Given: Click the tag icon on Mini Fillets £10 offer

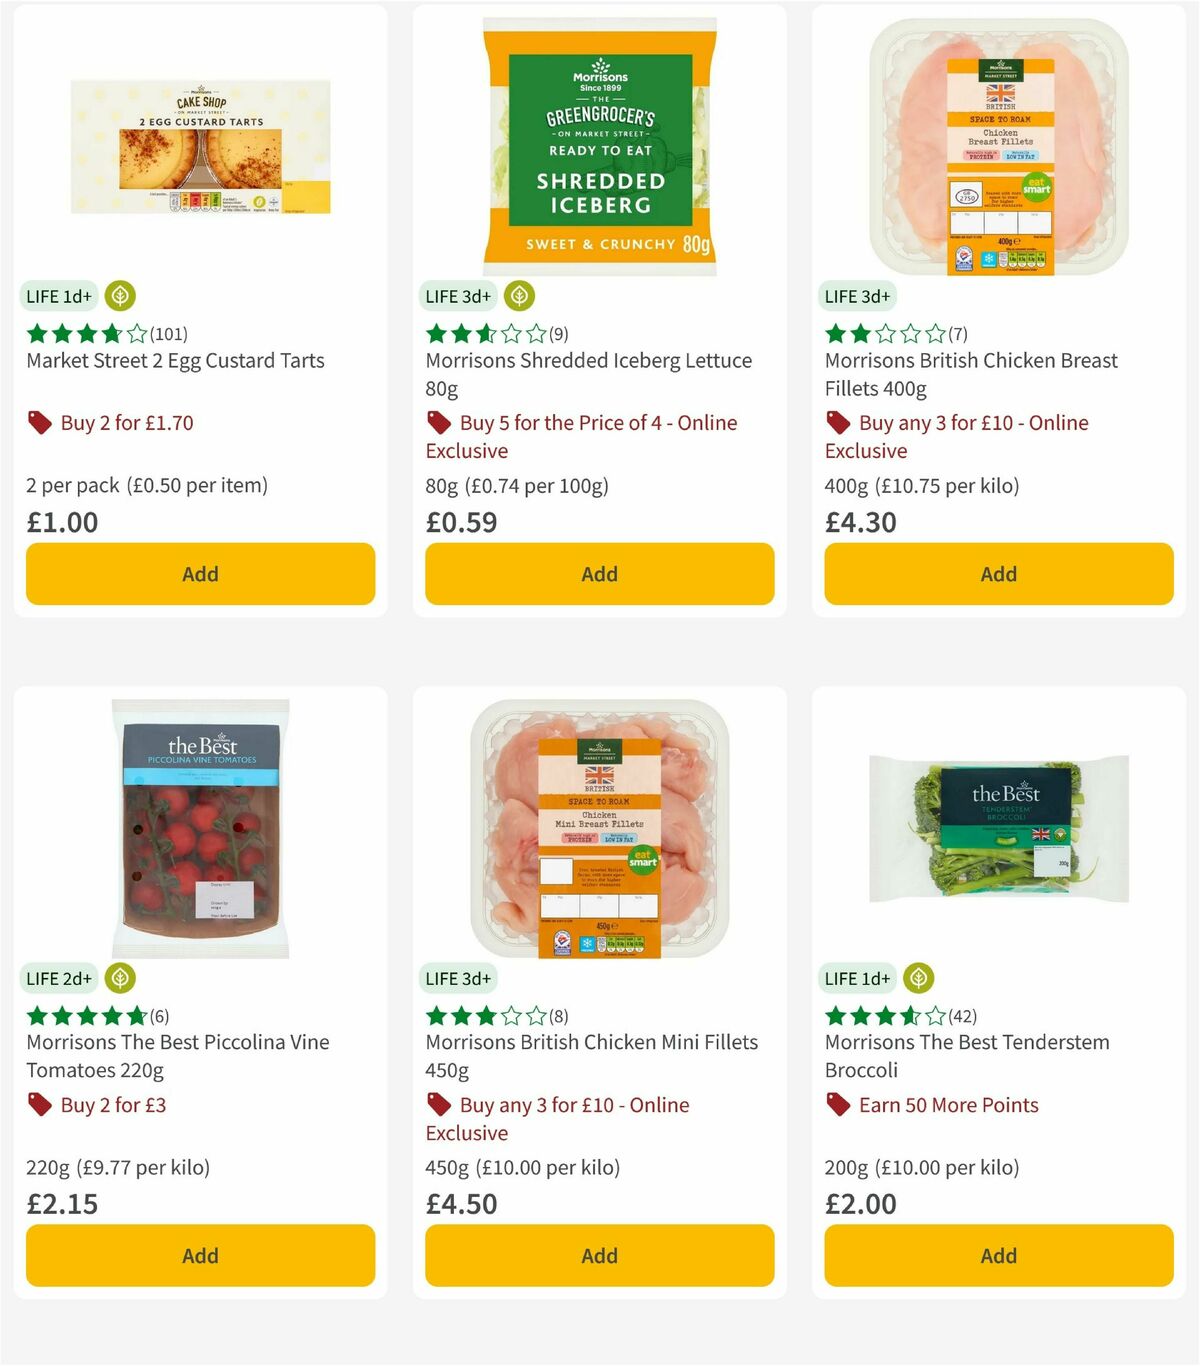Looking at the screenshot, I should pos(438,1105).
